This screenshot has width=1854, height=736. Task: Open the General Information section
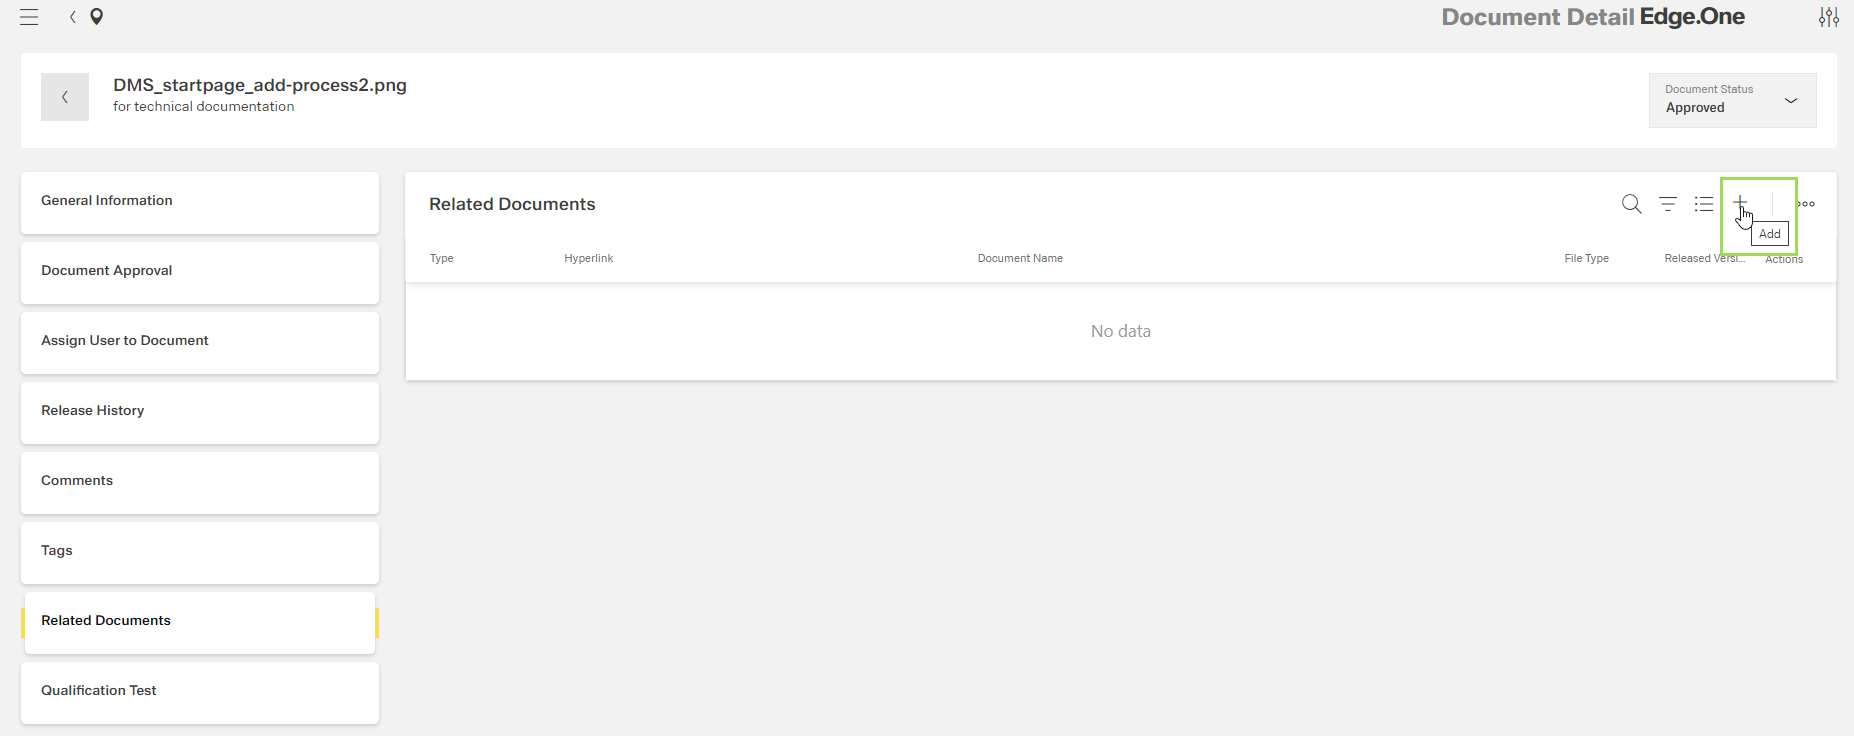tap(200, 202)
